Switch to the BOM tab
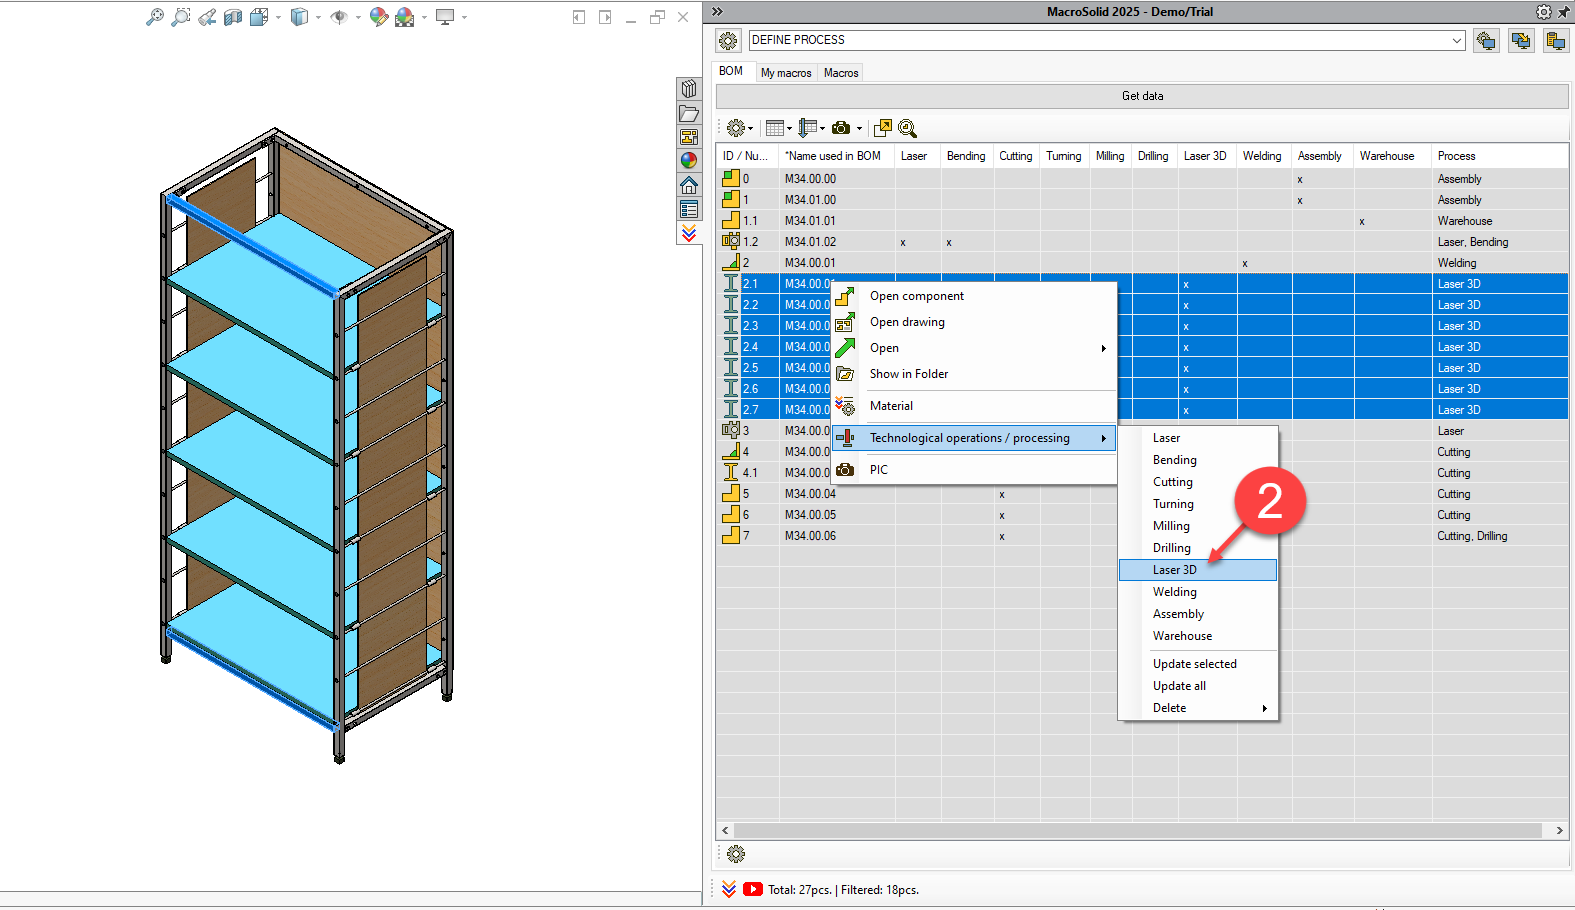The height and width of the screenshot is (910, 1575). tap(731, 71)
